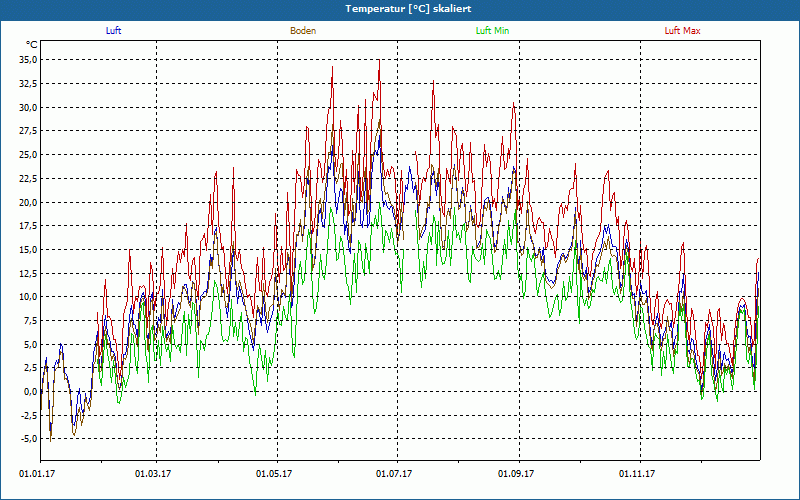The height and width of the screenshot is (500, 800).
Task: Click the 01.01.17 date label
Action: click(37, 474)
